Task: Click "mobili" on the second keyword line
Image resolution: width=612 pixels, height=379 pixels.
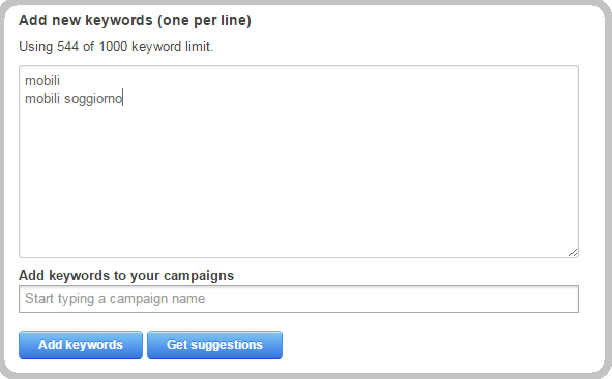Action: click(x=43, y=99)
